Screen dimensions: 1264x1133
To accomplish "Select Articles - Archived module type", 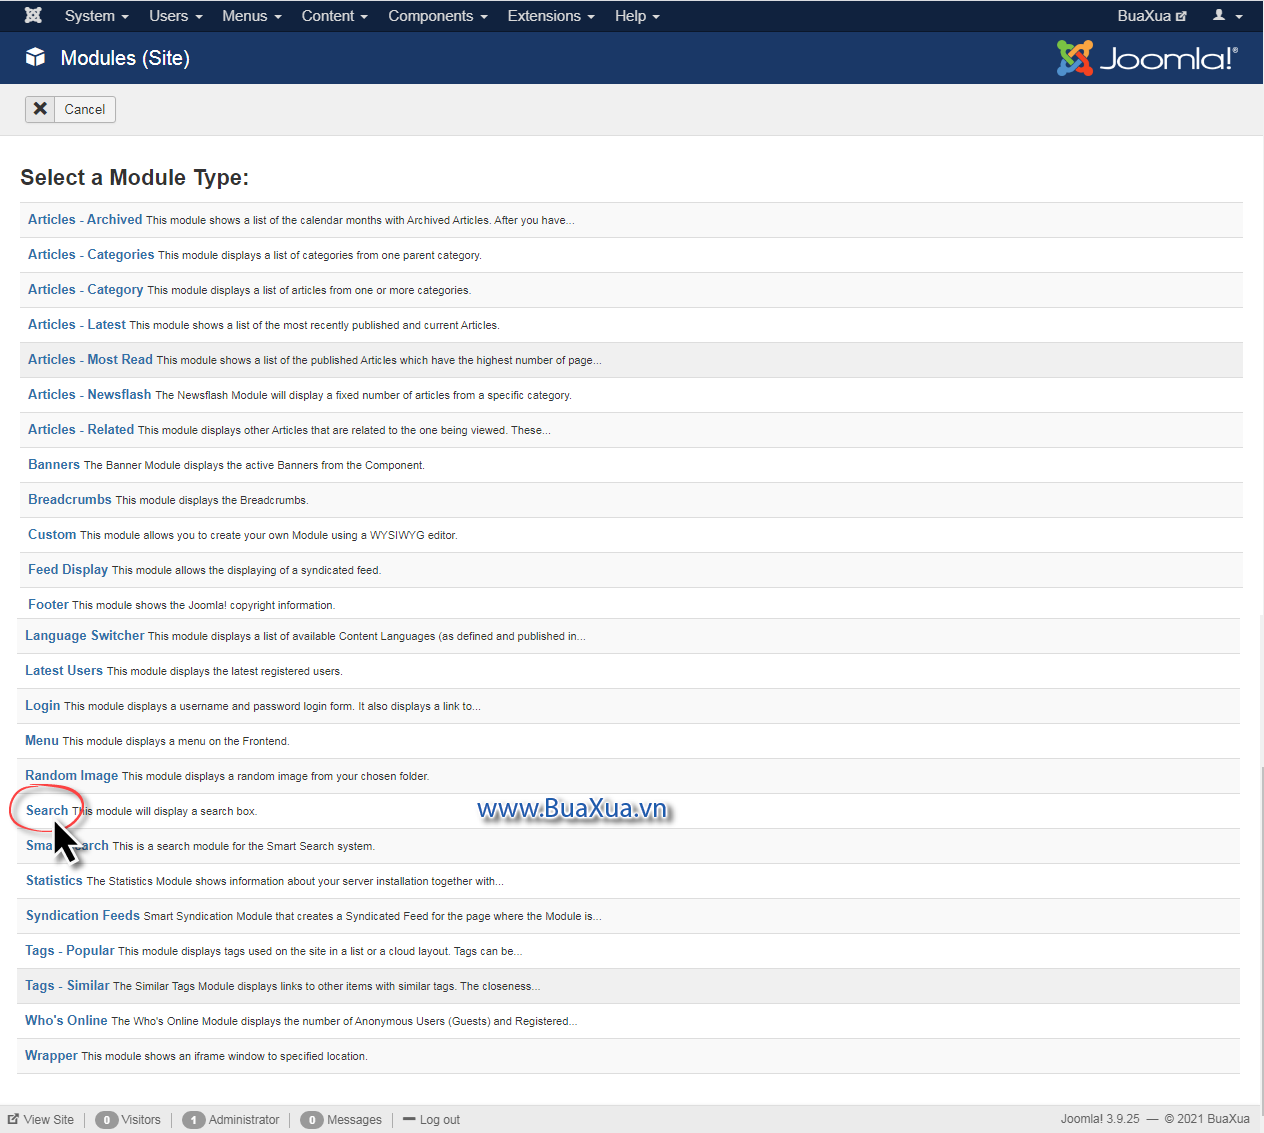I will coord(85,219).
